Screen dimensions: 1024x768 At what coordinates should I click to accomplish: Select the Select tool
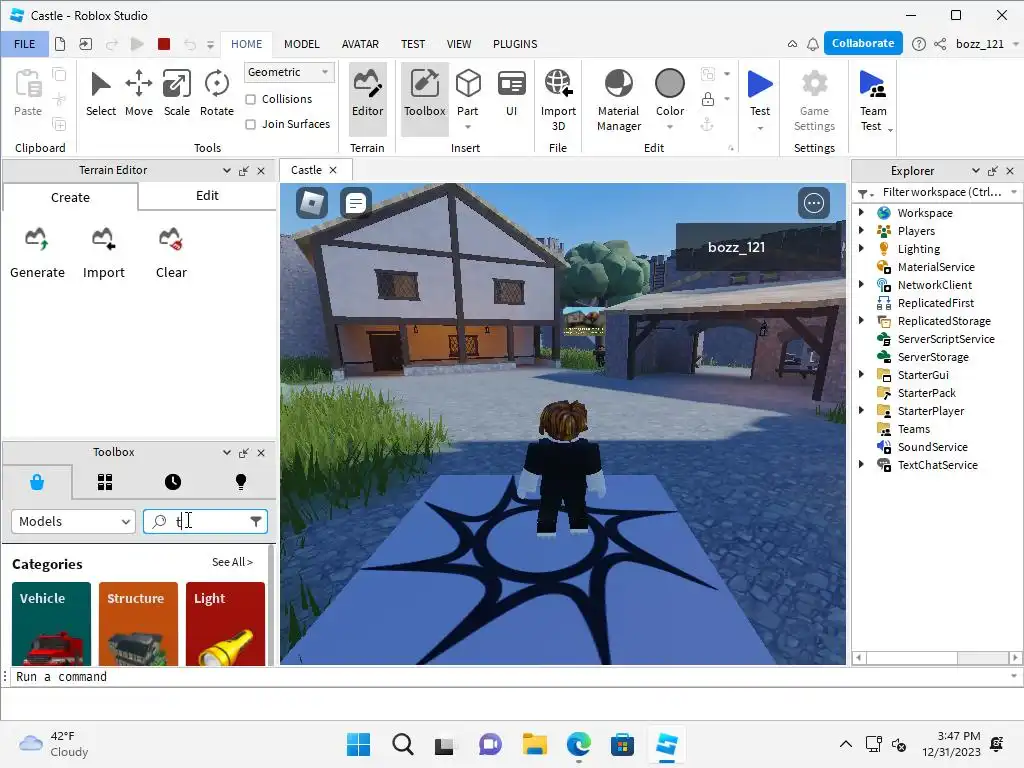(x=101, y=94)
